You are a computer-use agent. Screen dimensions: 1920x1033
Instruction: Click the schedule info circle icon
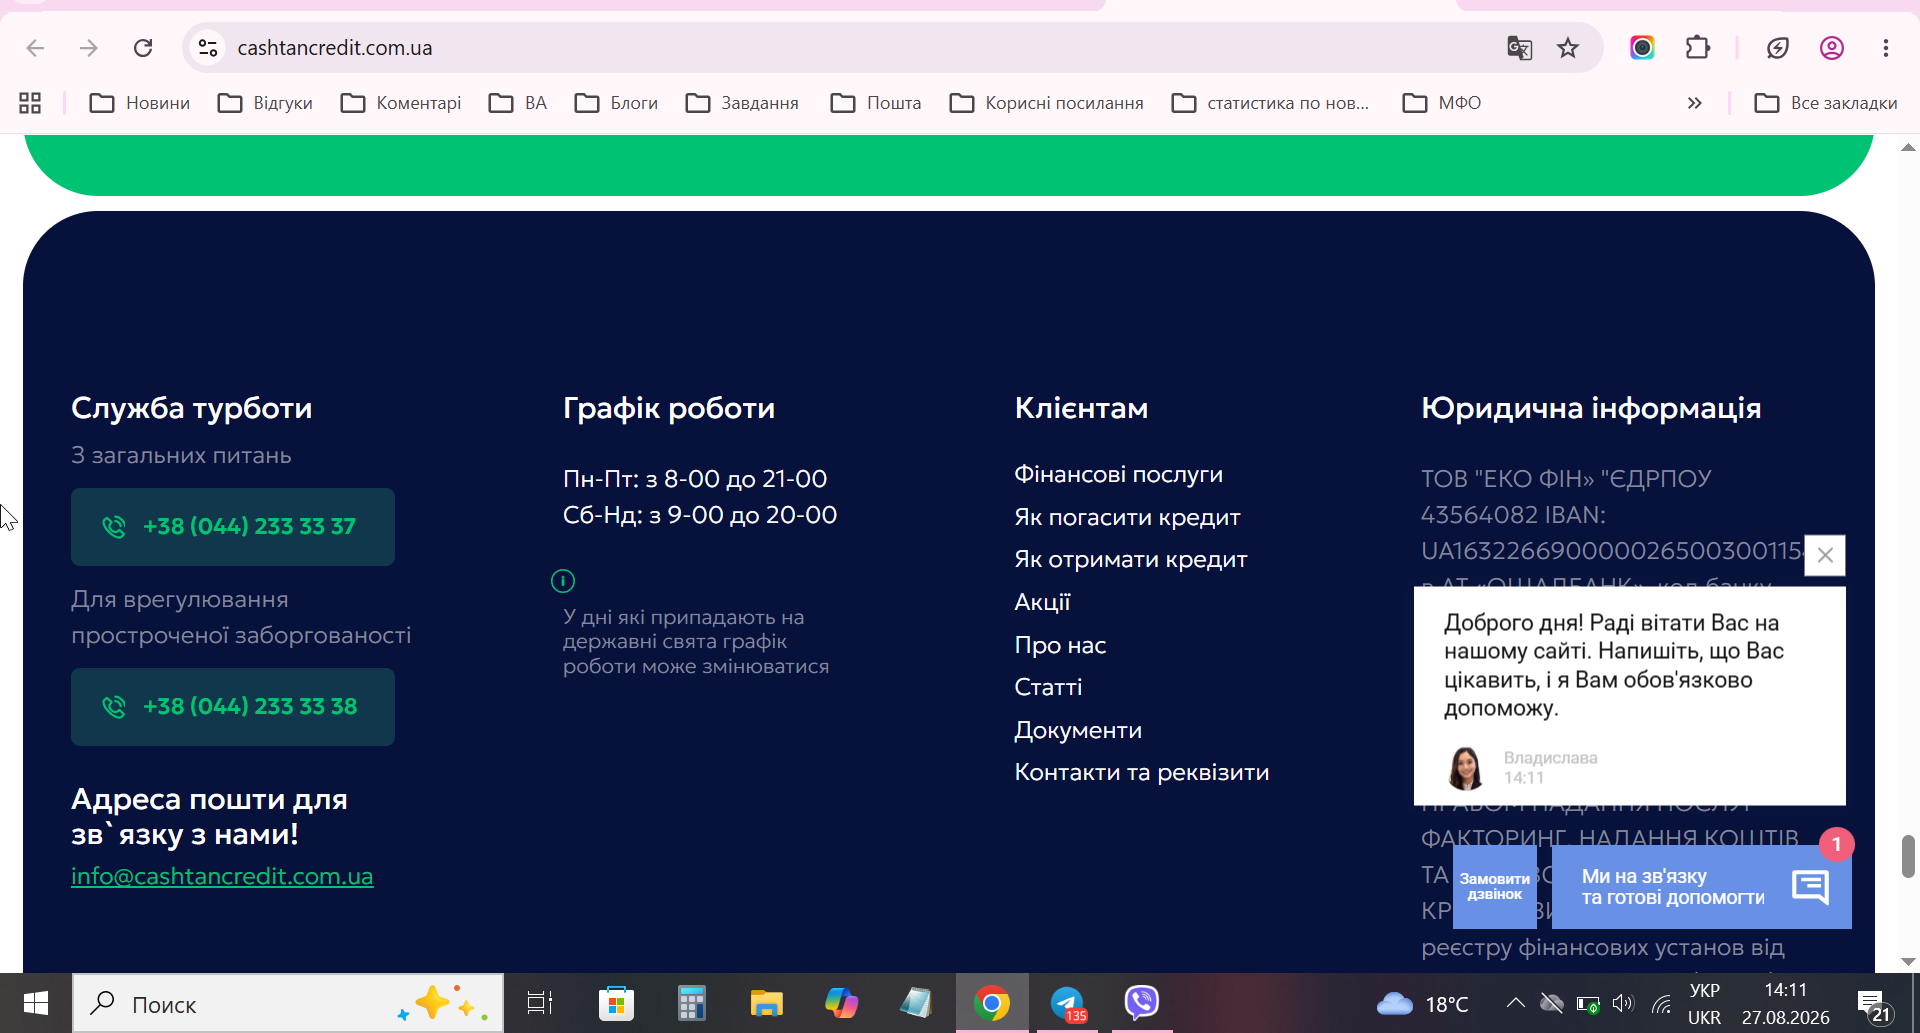click(x=563, y=580)
